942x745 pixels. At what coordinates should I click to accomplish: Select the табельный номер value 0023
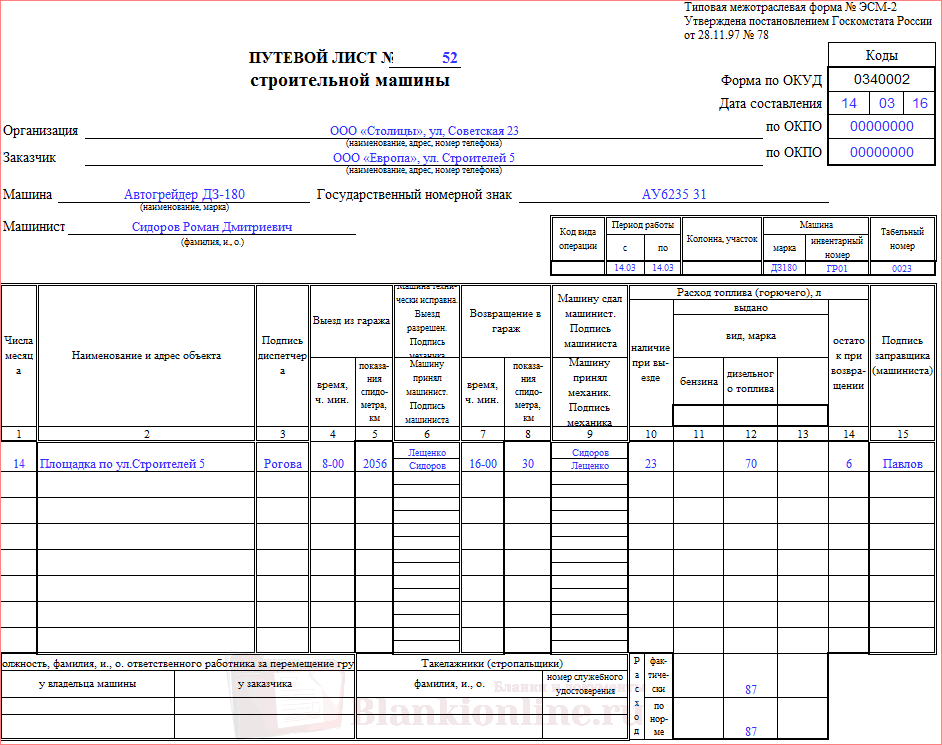pyautogui.click(x=901, y=268)
